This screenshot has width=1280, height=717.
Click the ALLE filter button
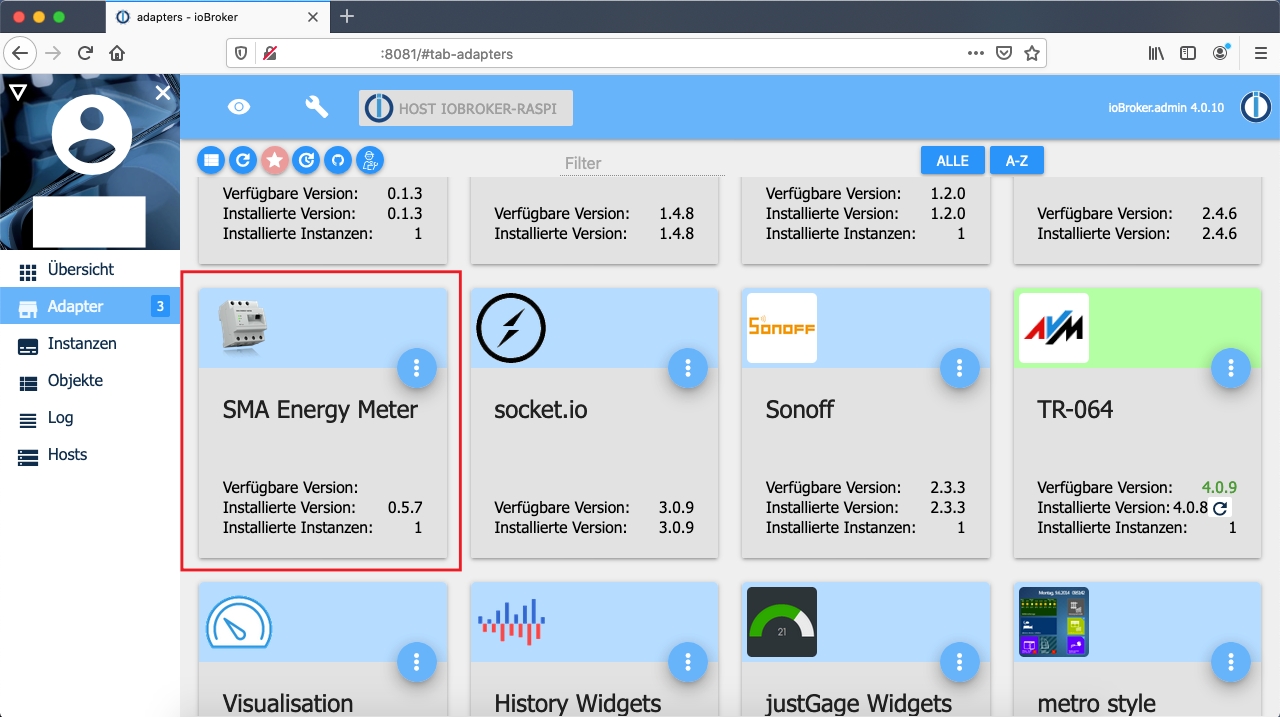pos(952,160)
